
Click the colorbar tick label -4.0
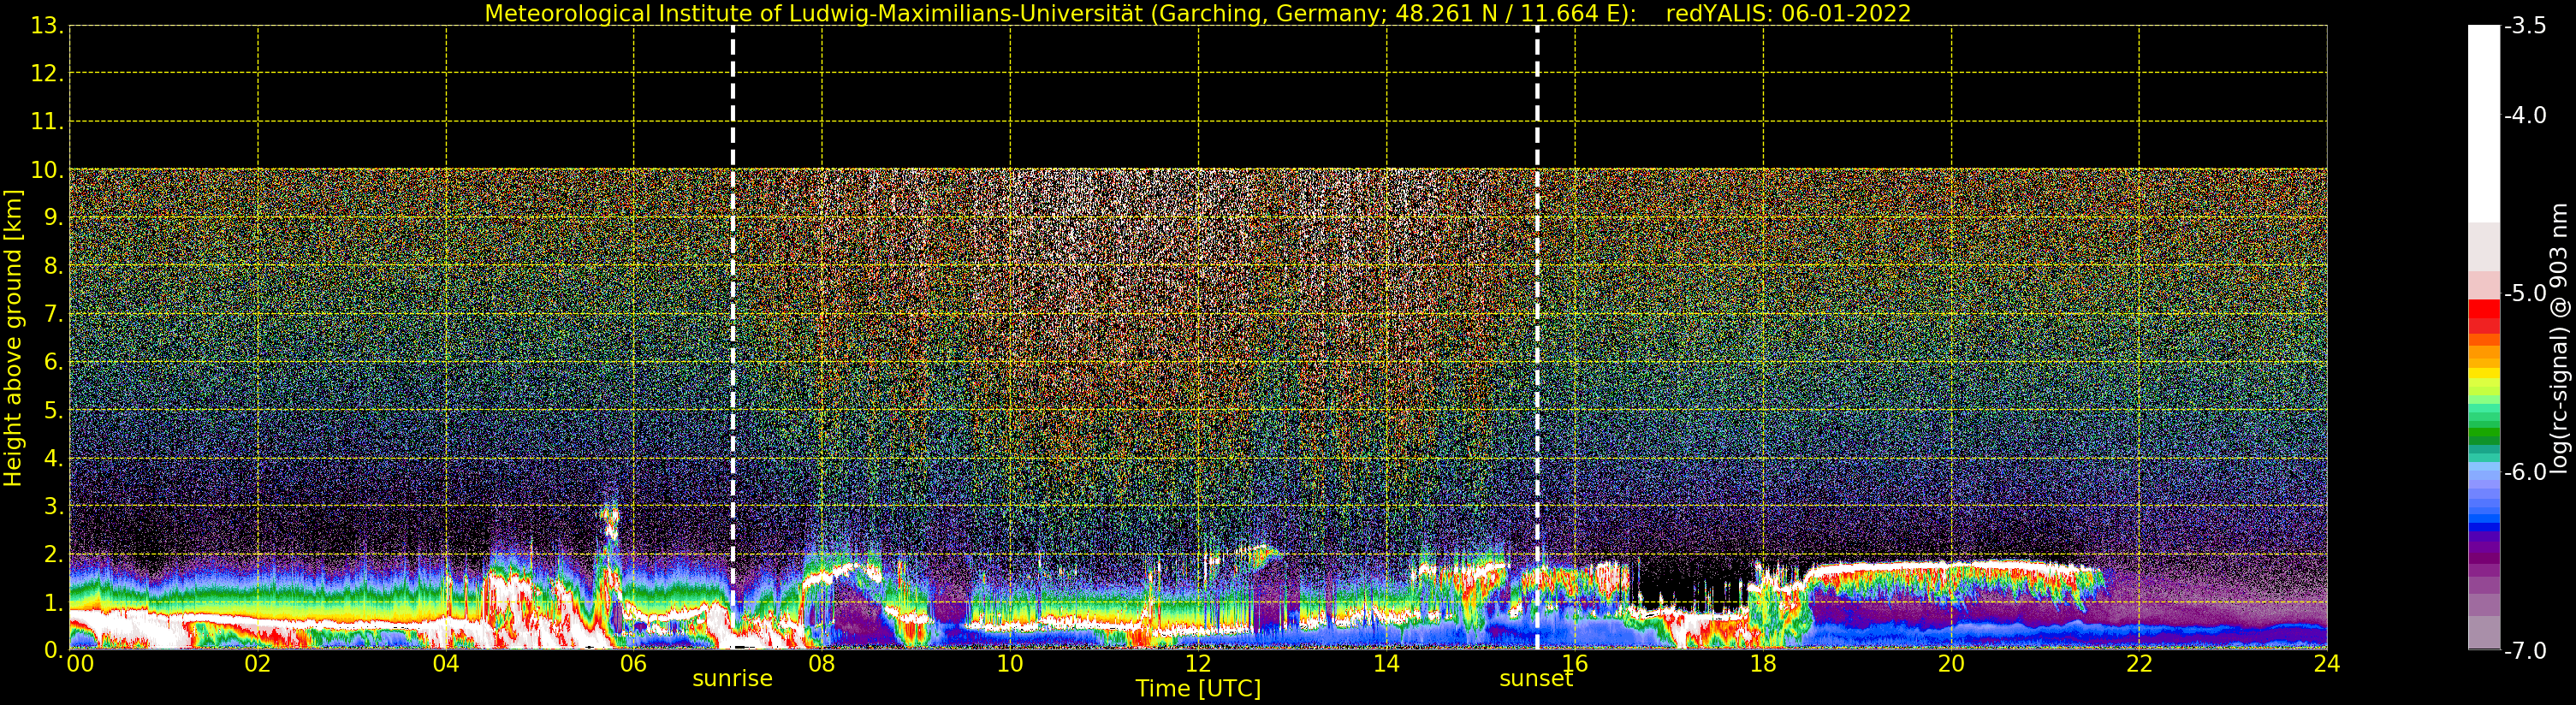click(2526, 115)
